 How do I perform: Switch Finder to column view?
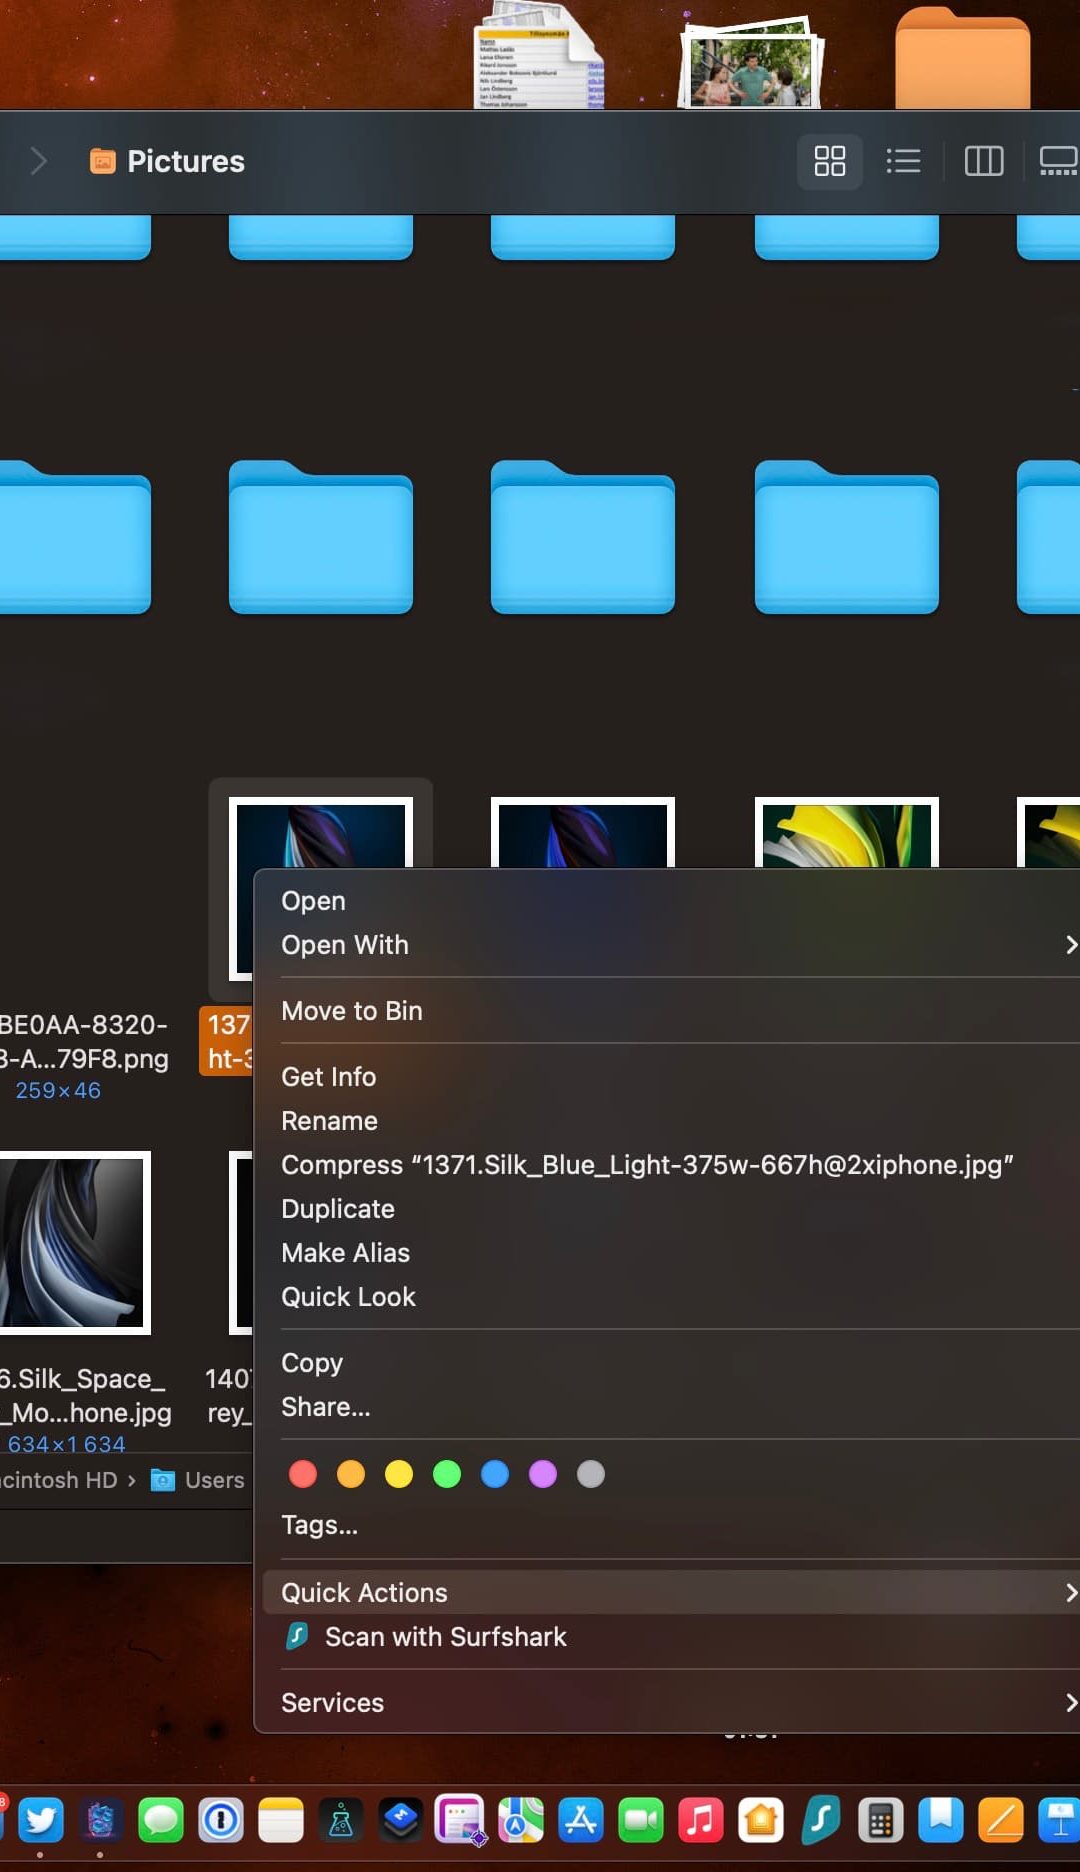(983, 161)
